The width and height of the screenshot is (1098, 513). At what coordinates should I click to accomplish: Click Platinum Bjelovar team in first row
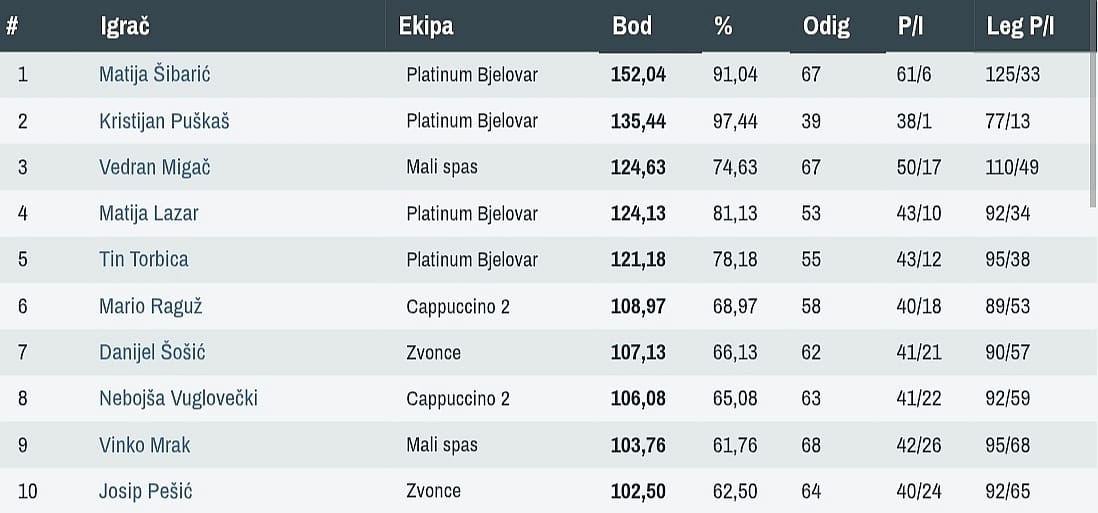(472, 75)
